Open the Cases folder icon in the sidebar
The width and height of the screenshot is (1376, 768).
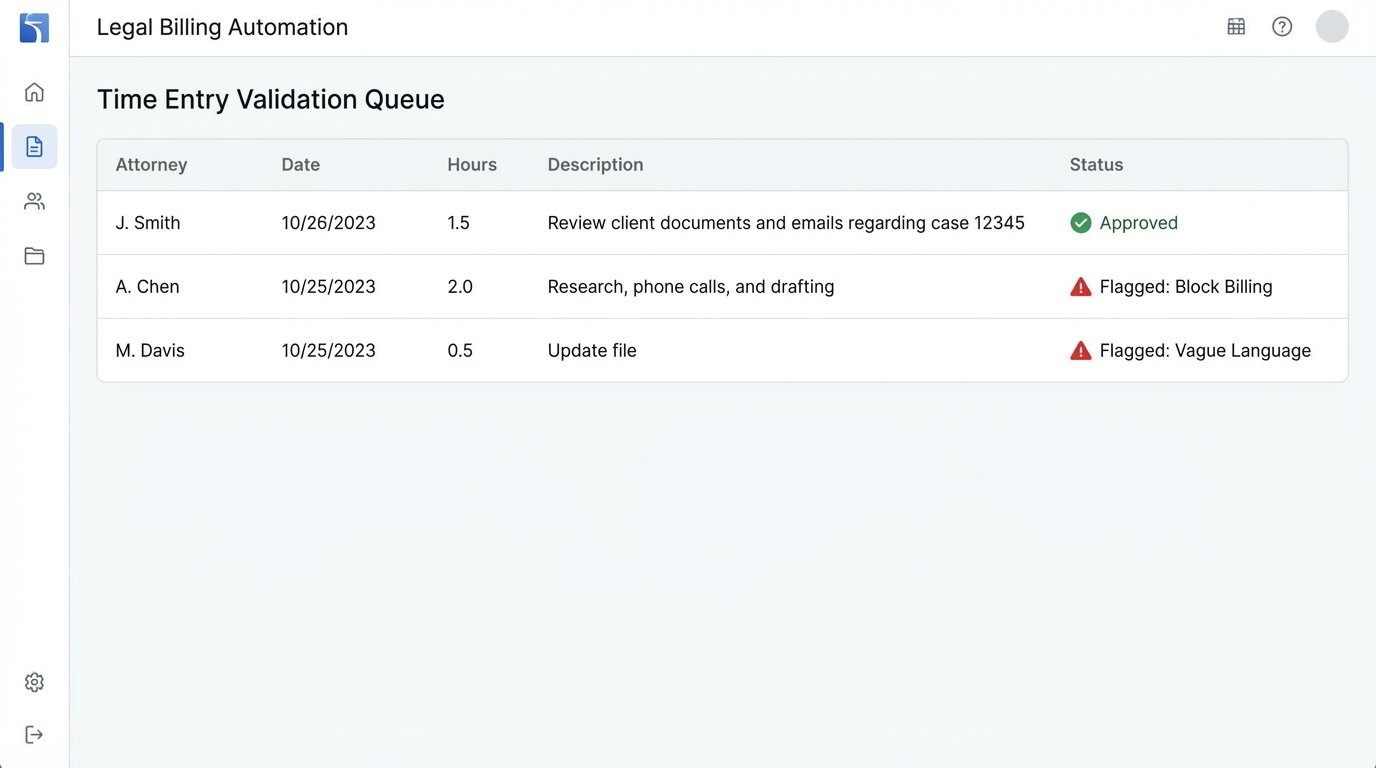[x=33, y=255]
